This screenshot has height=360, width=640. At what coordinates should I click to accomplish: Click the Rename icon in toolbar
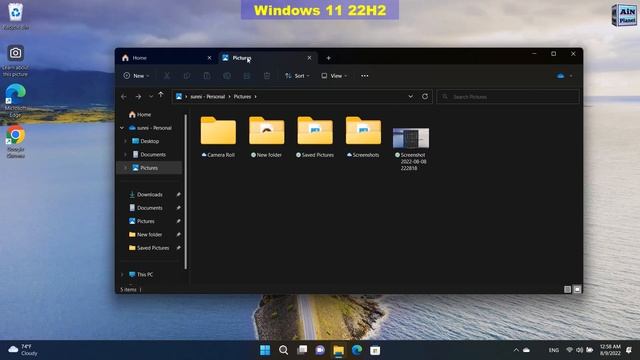click(227, 76)
